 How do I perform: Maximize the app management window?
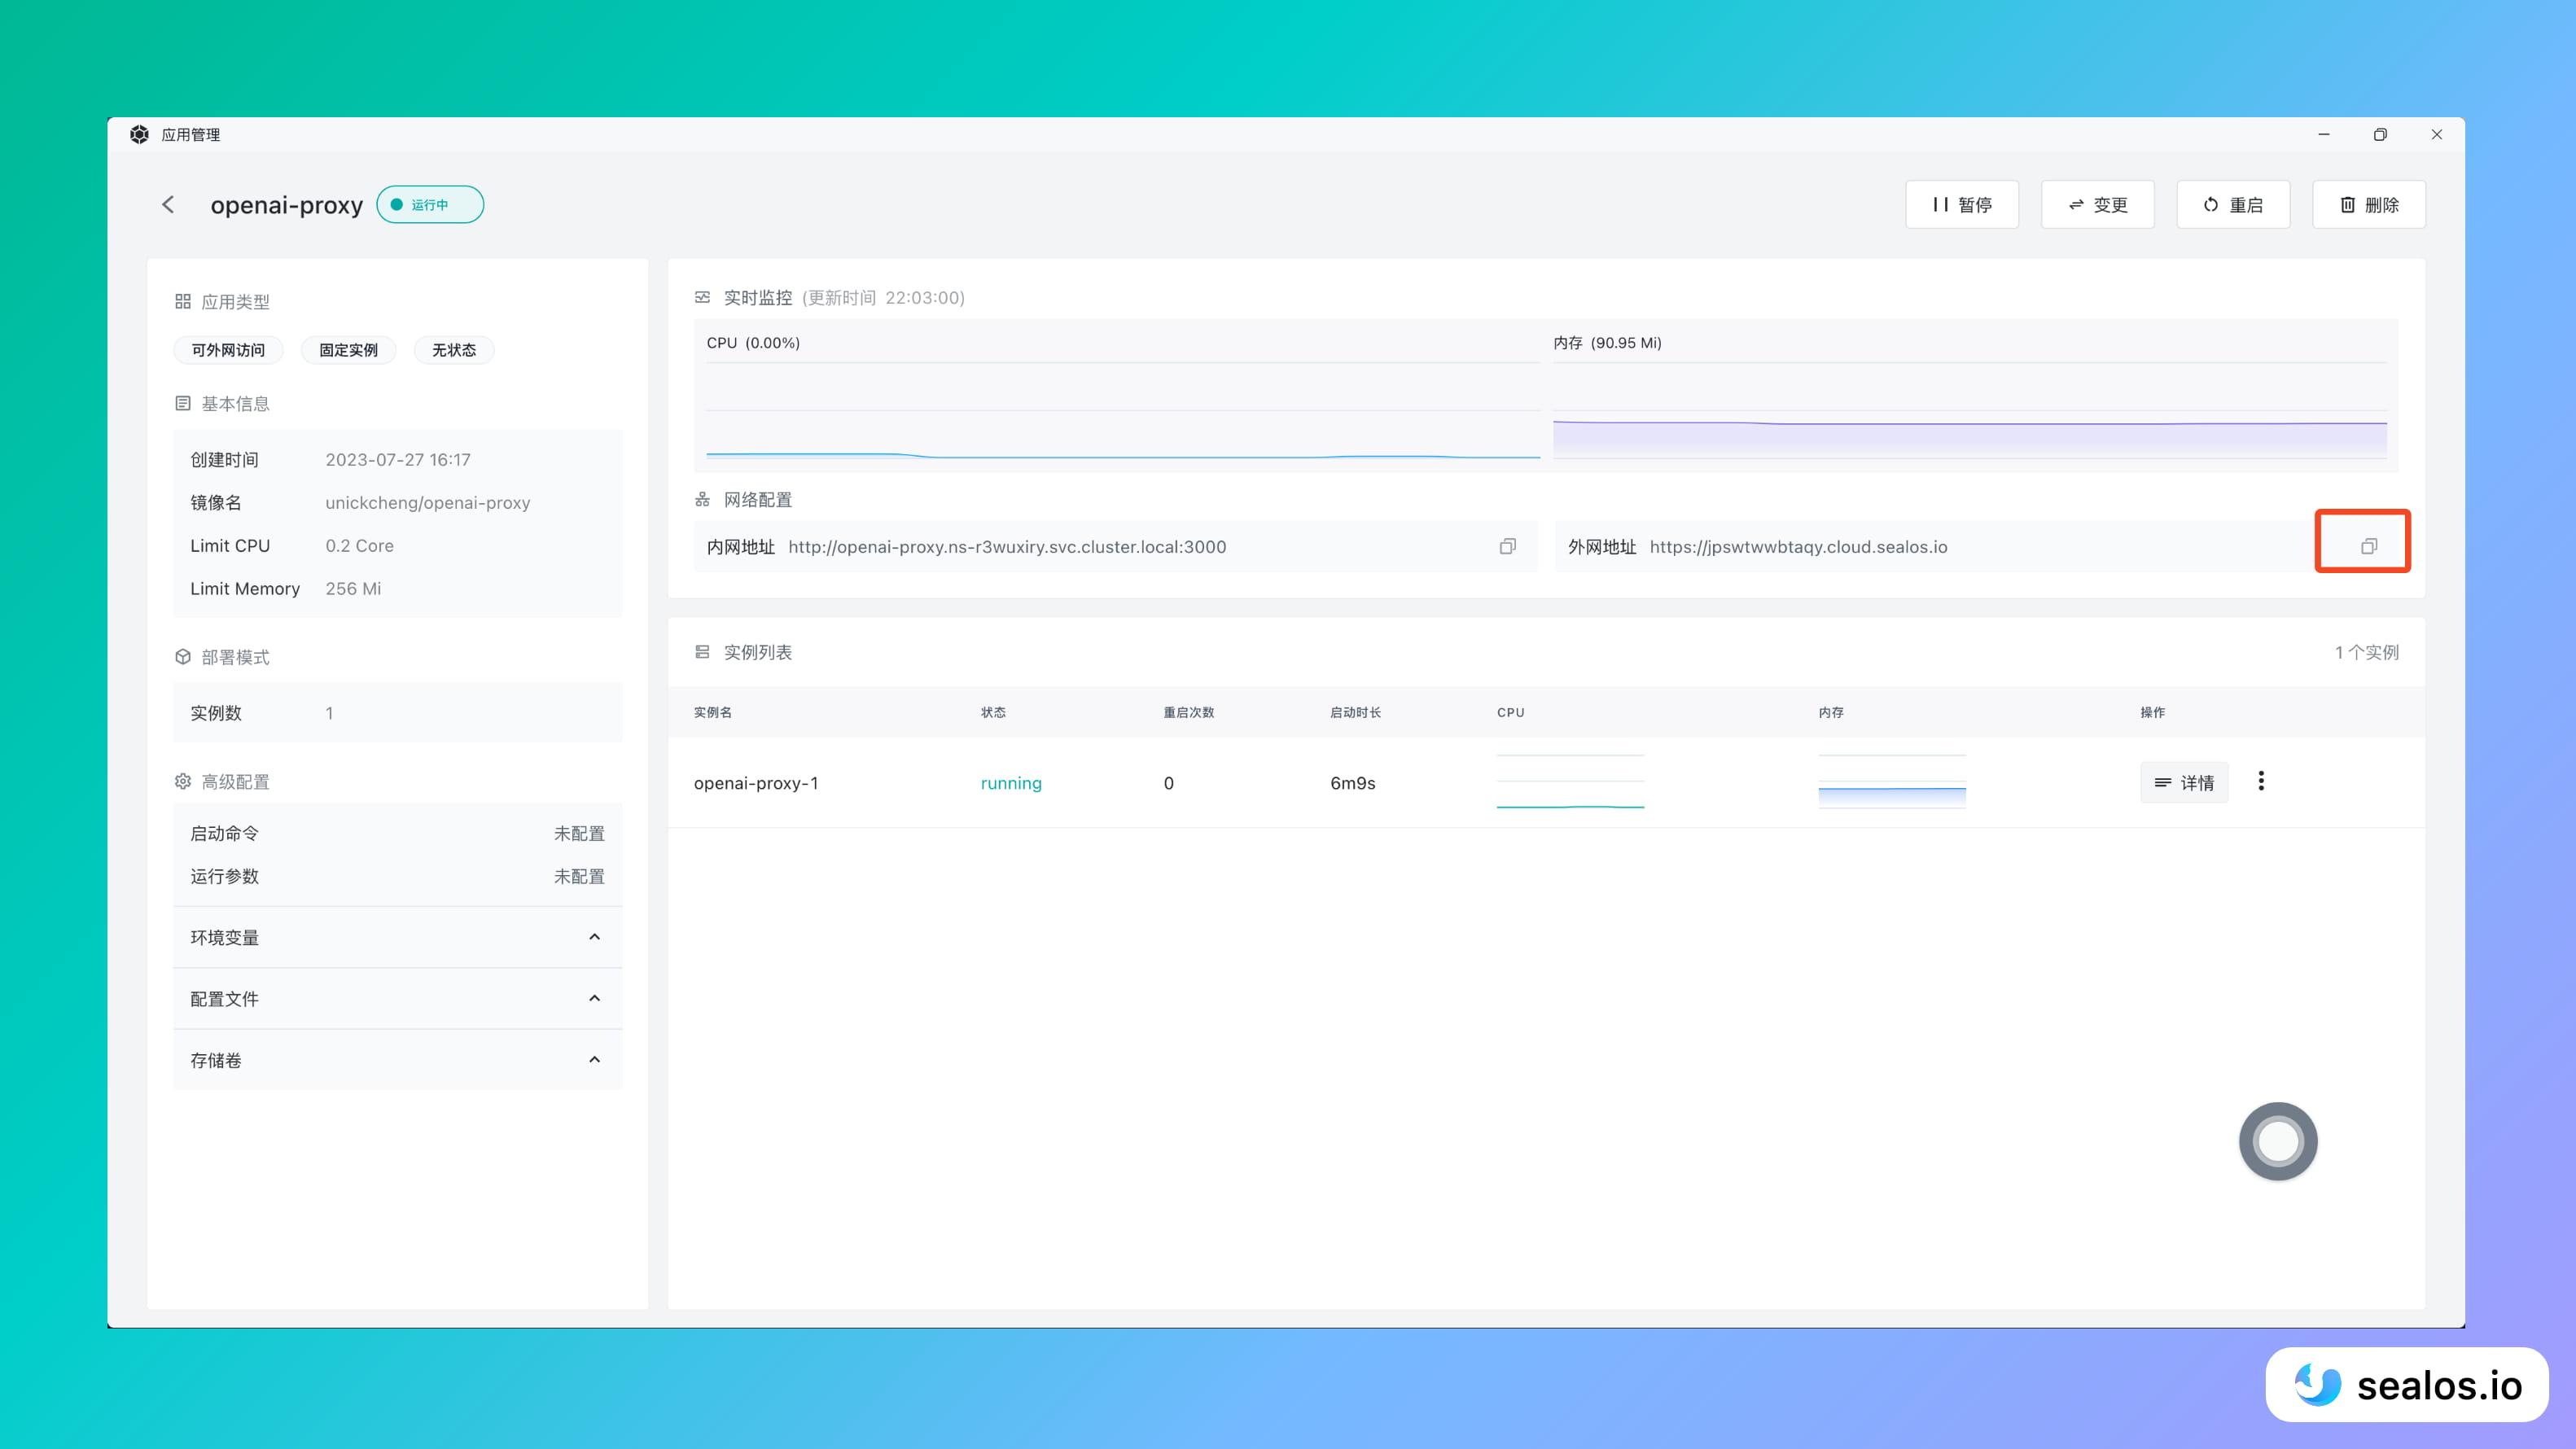(x=2380, y=134)
